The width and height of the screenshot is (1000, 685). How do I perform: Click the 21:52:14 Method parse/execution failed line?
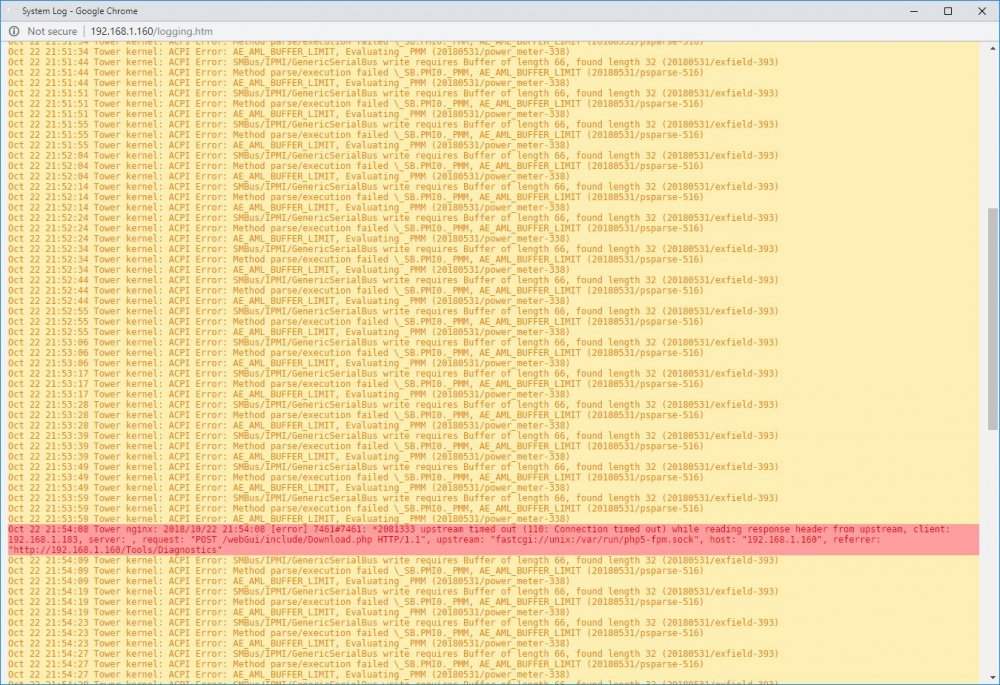coord(355,197)
